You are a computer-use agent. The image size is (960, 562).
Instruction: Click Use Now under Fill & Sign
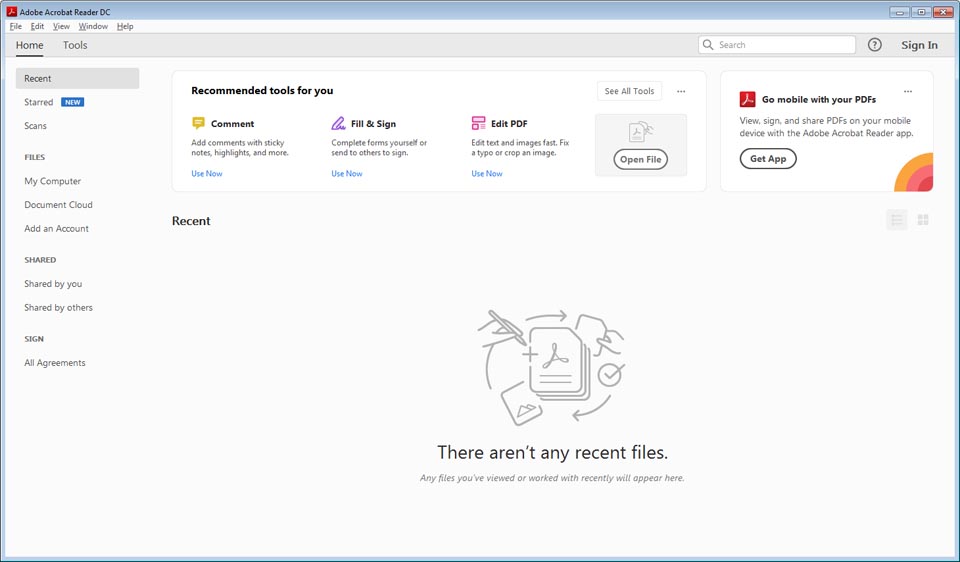tap(347, 174)
